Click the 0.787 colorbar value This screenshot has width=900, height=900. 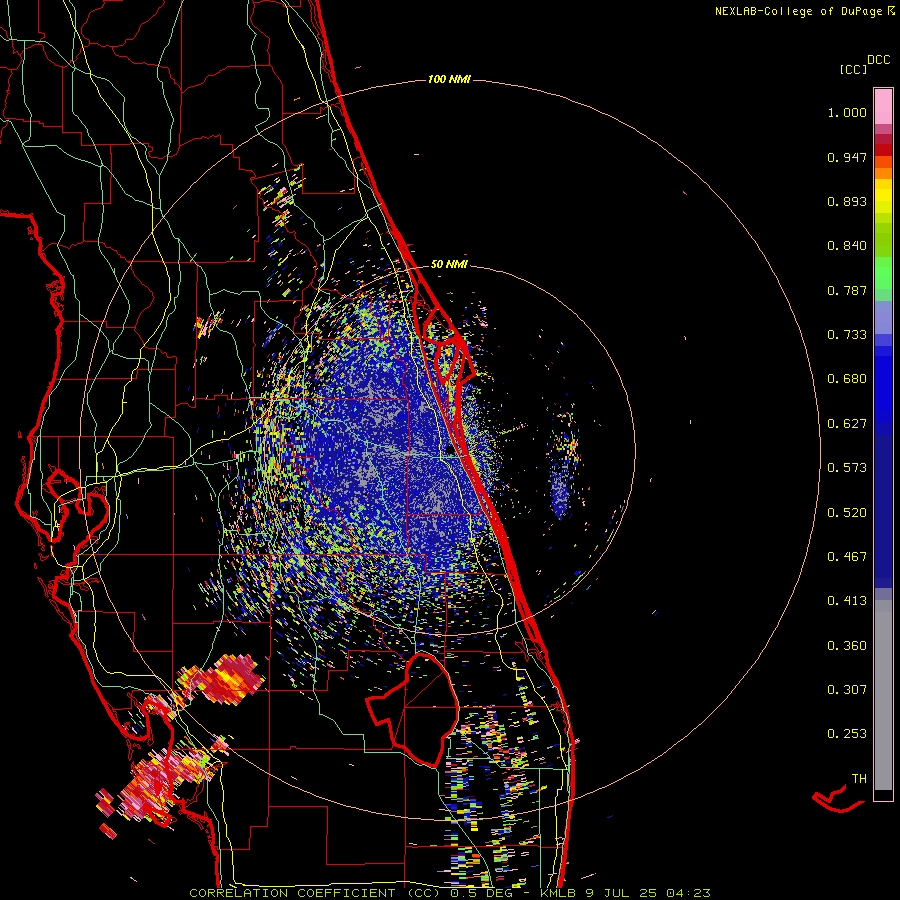847,290
